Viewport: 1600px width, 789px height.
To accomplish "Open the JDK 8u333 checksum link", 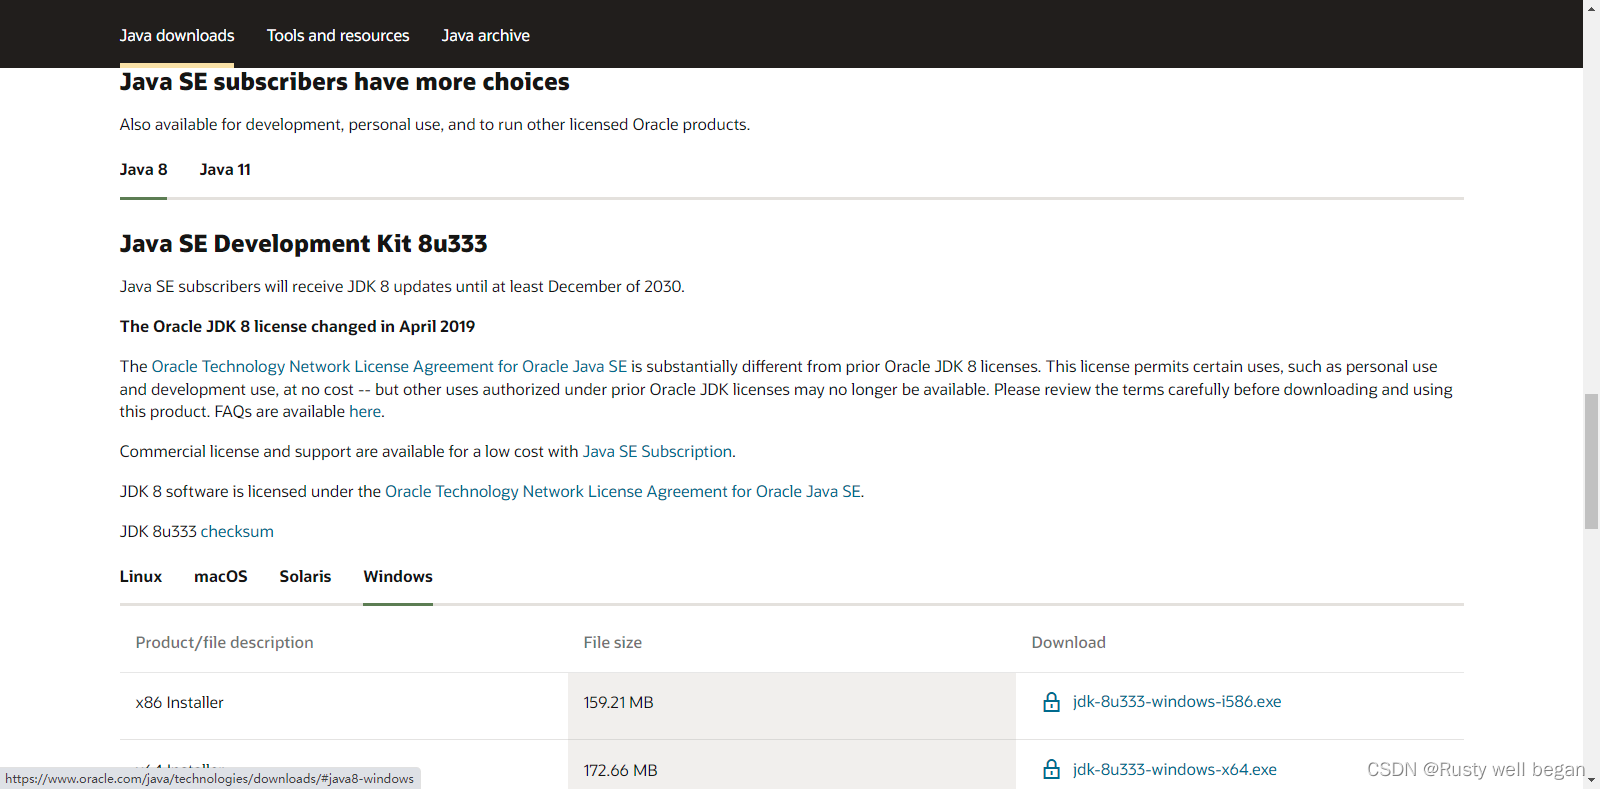I will 237,532.
